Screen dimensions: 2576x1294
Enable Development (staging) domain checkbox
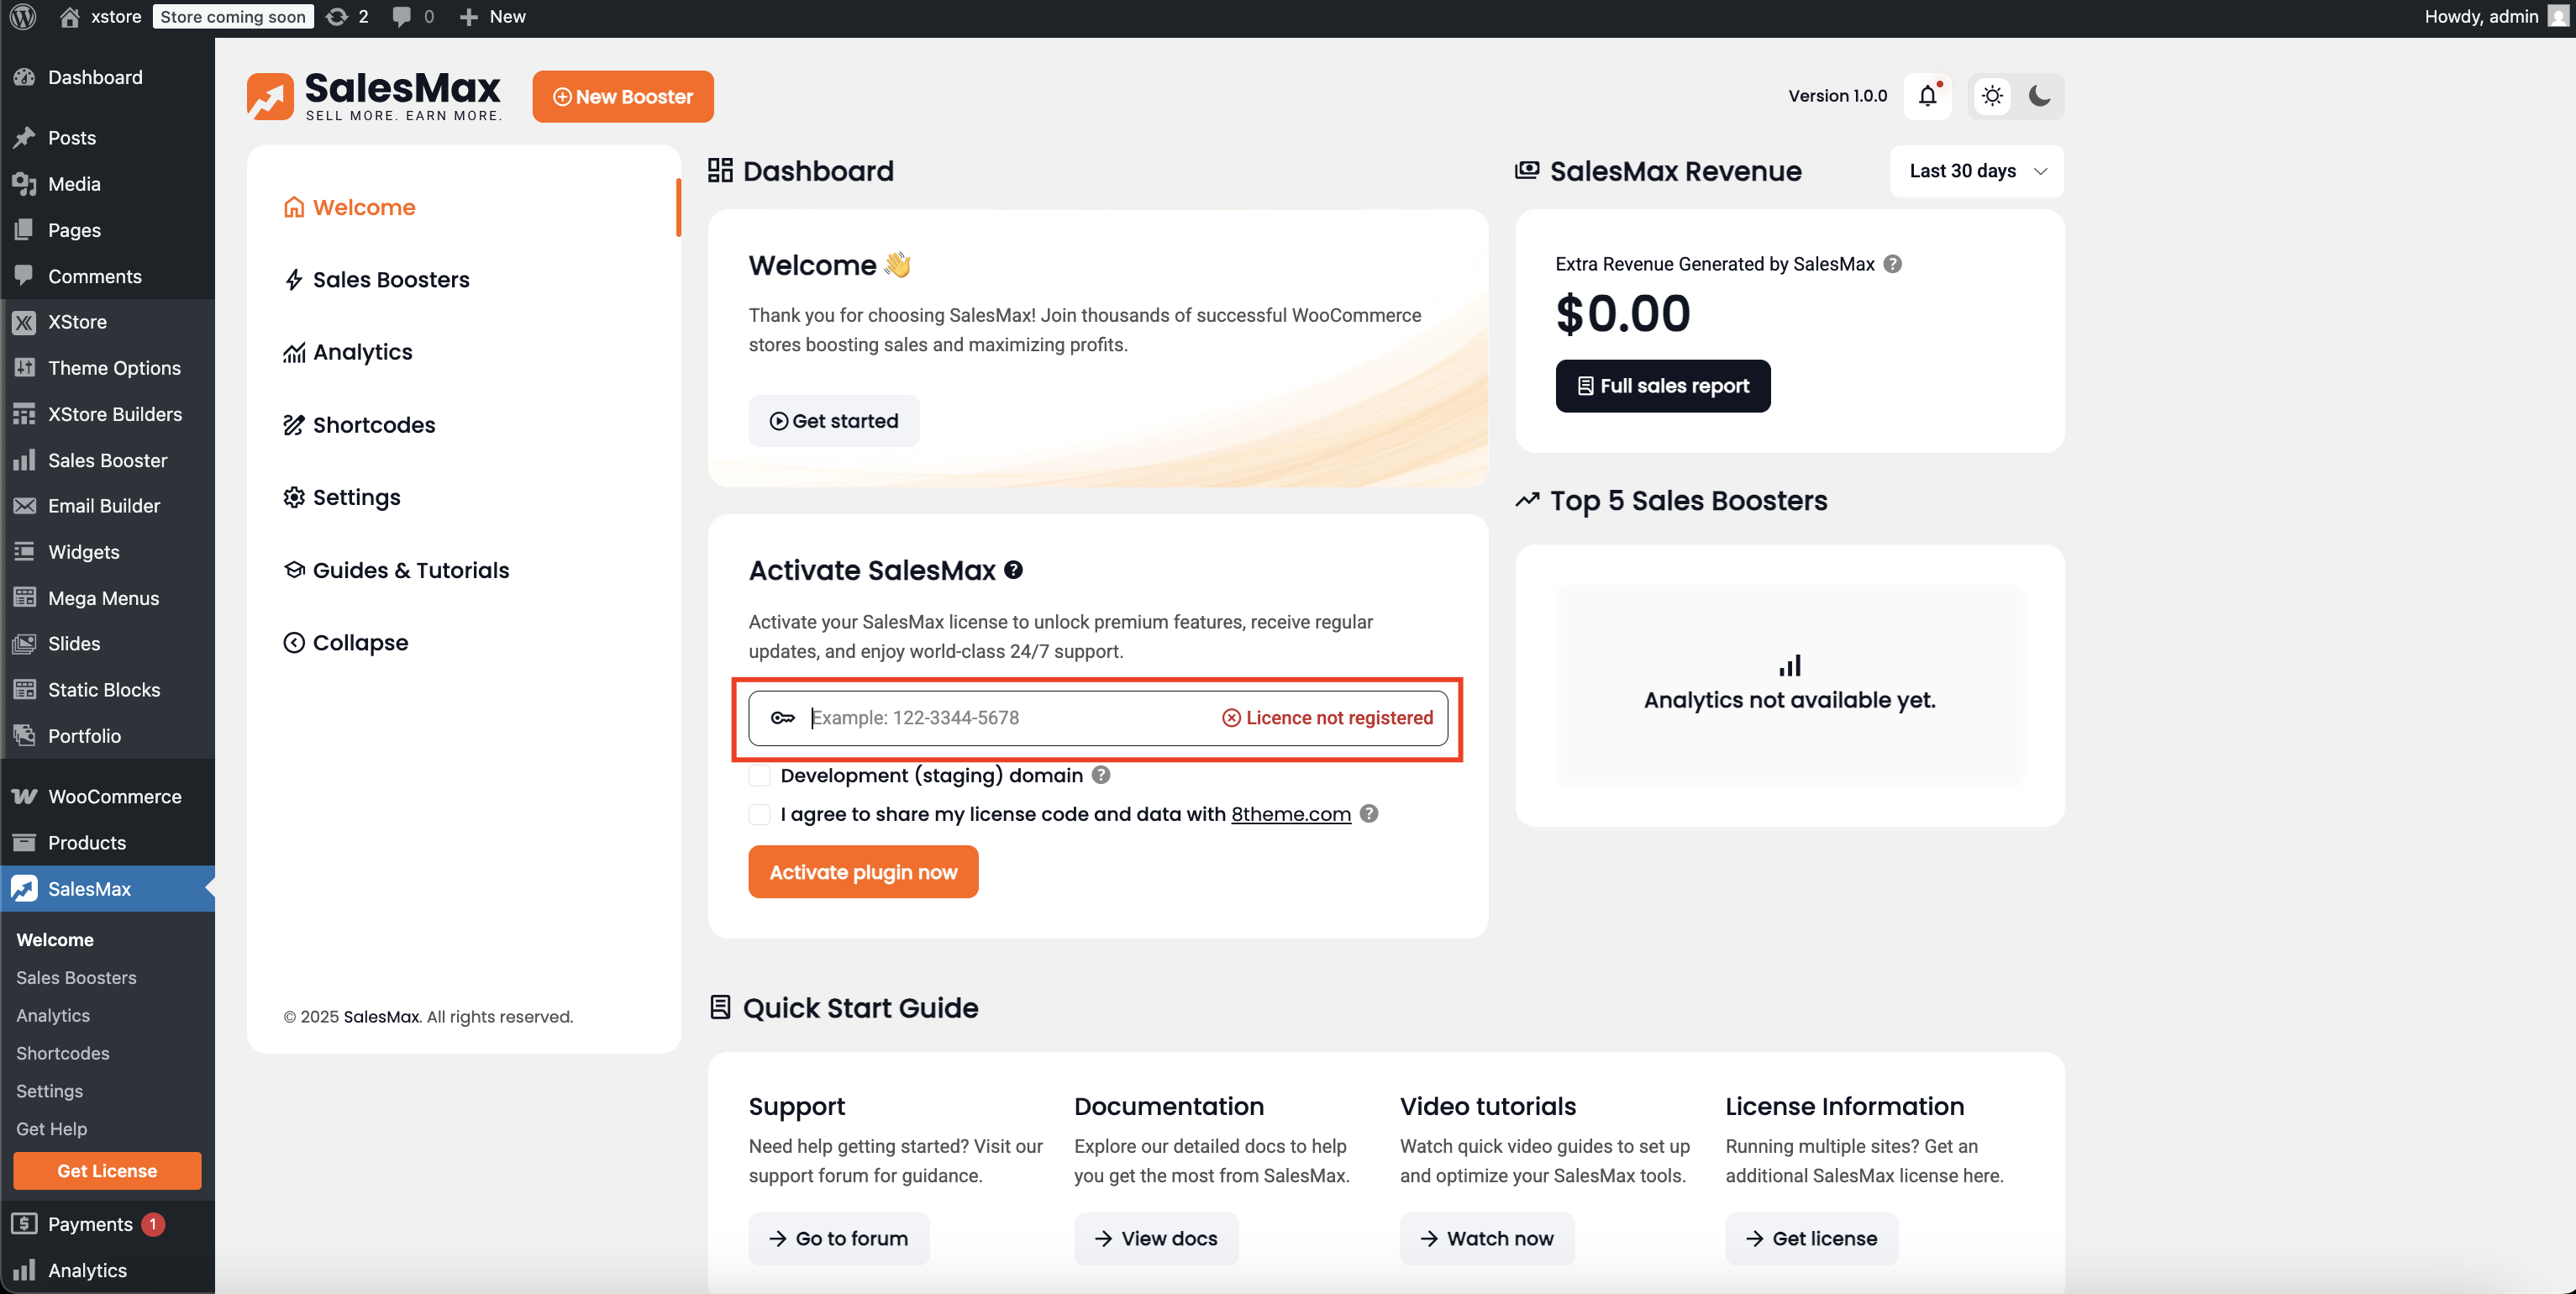pos(760,776)
